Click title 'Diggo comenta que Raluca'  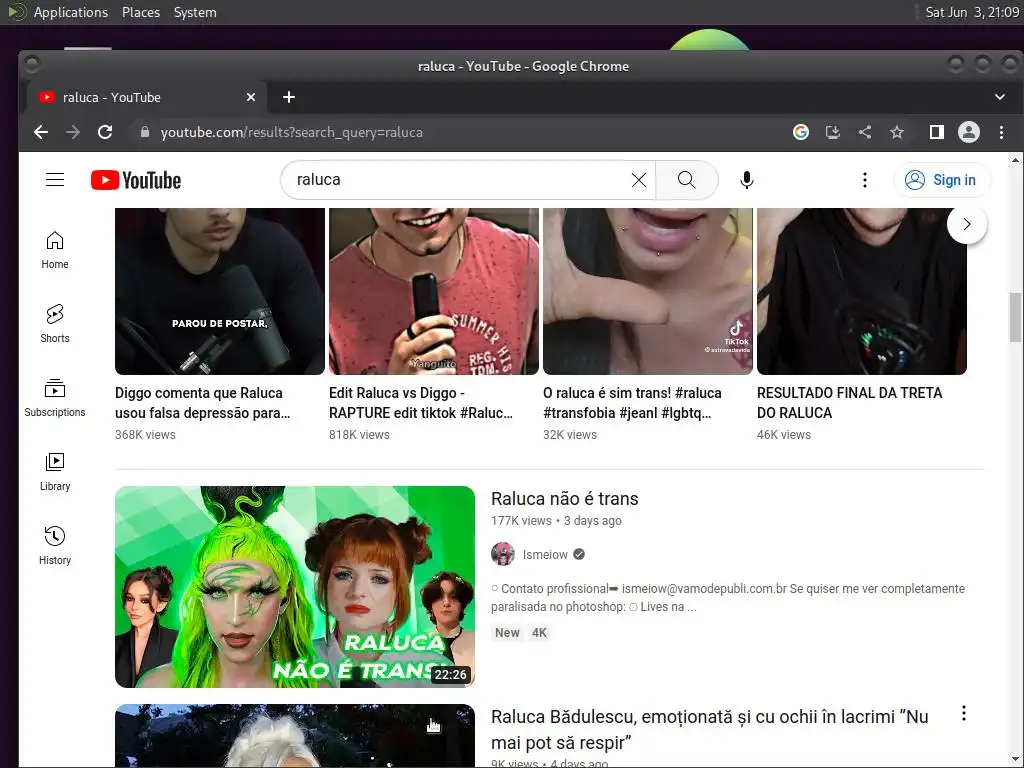202,403
